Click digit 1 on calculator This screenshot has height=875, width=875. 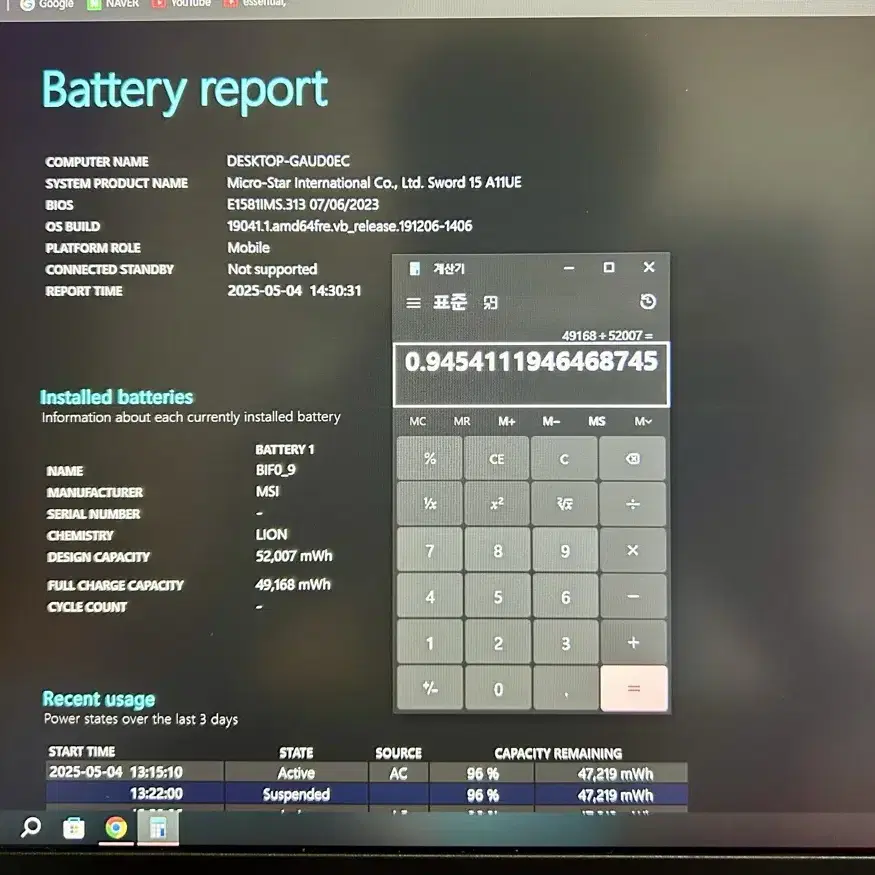(430, 643)
